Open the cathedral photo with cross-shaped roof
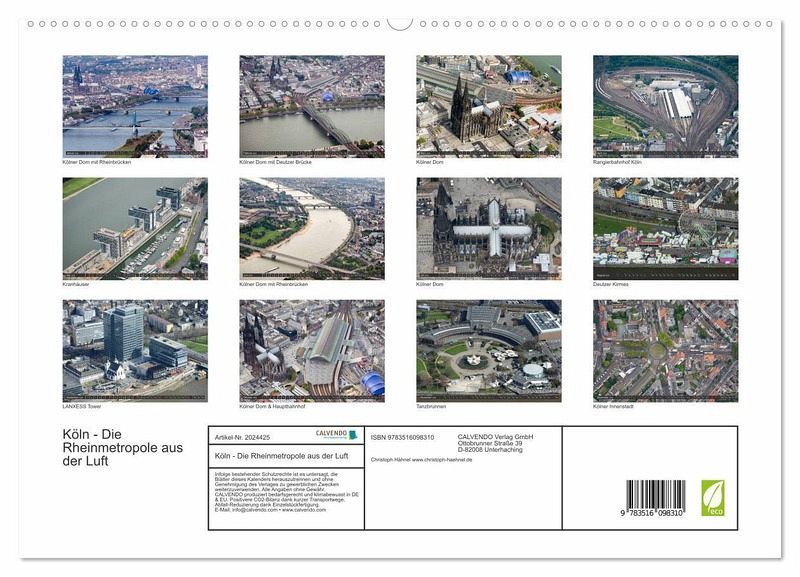Image resolution: width=800 pixels, height=577 pixels. 489,229
